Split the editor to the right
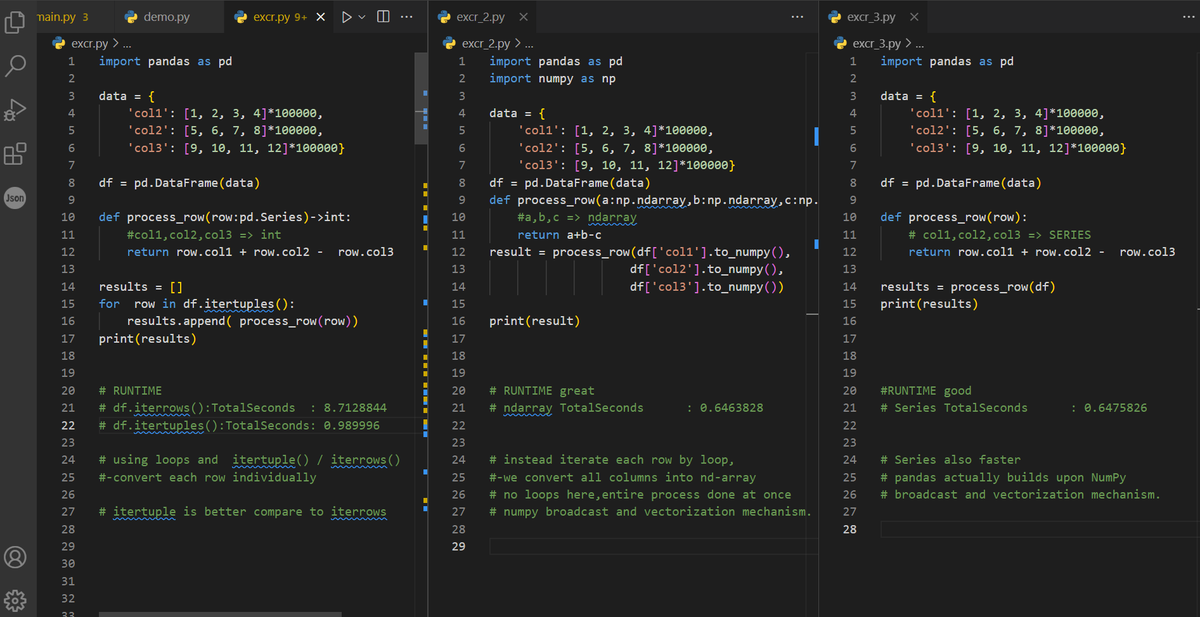Image resolution: width=1200 pixels, height=617 pixels. tap(384, 17)
